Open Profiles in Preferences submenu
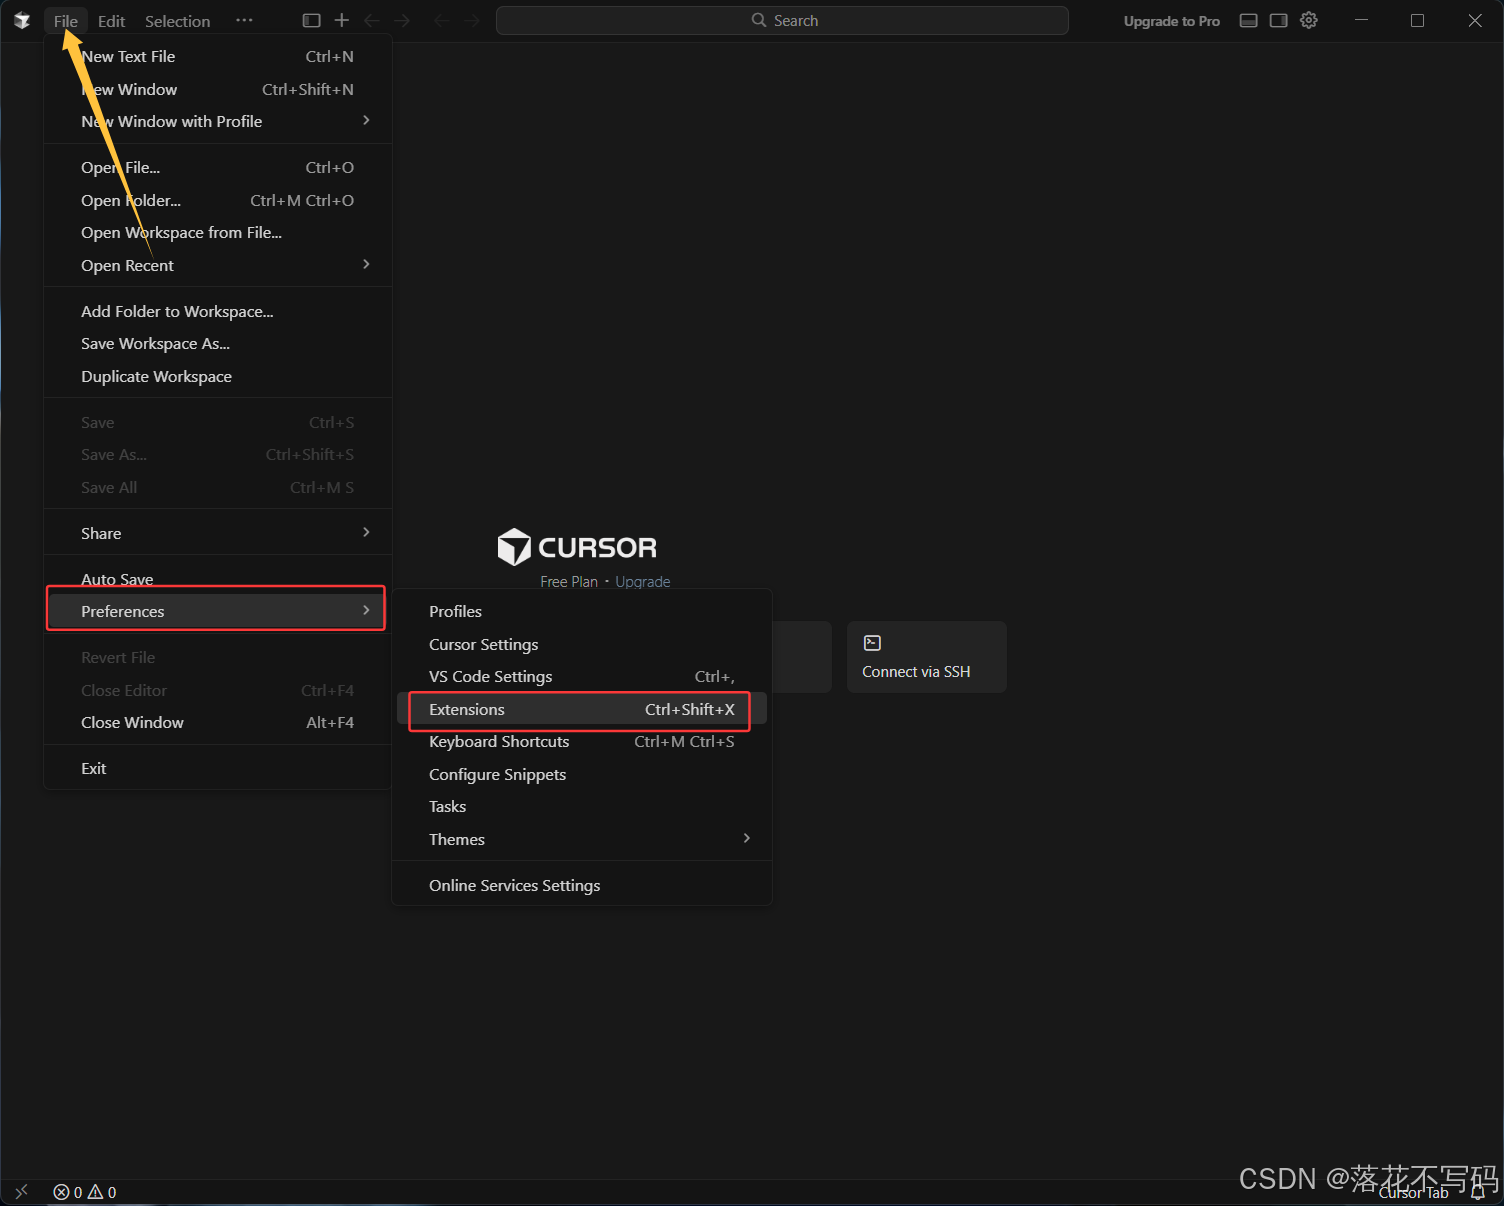Viewport: 1504px width, 1206px height. [582, 611]
